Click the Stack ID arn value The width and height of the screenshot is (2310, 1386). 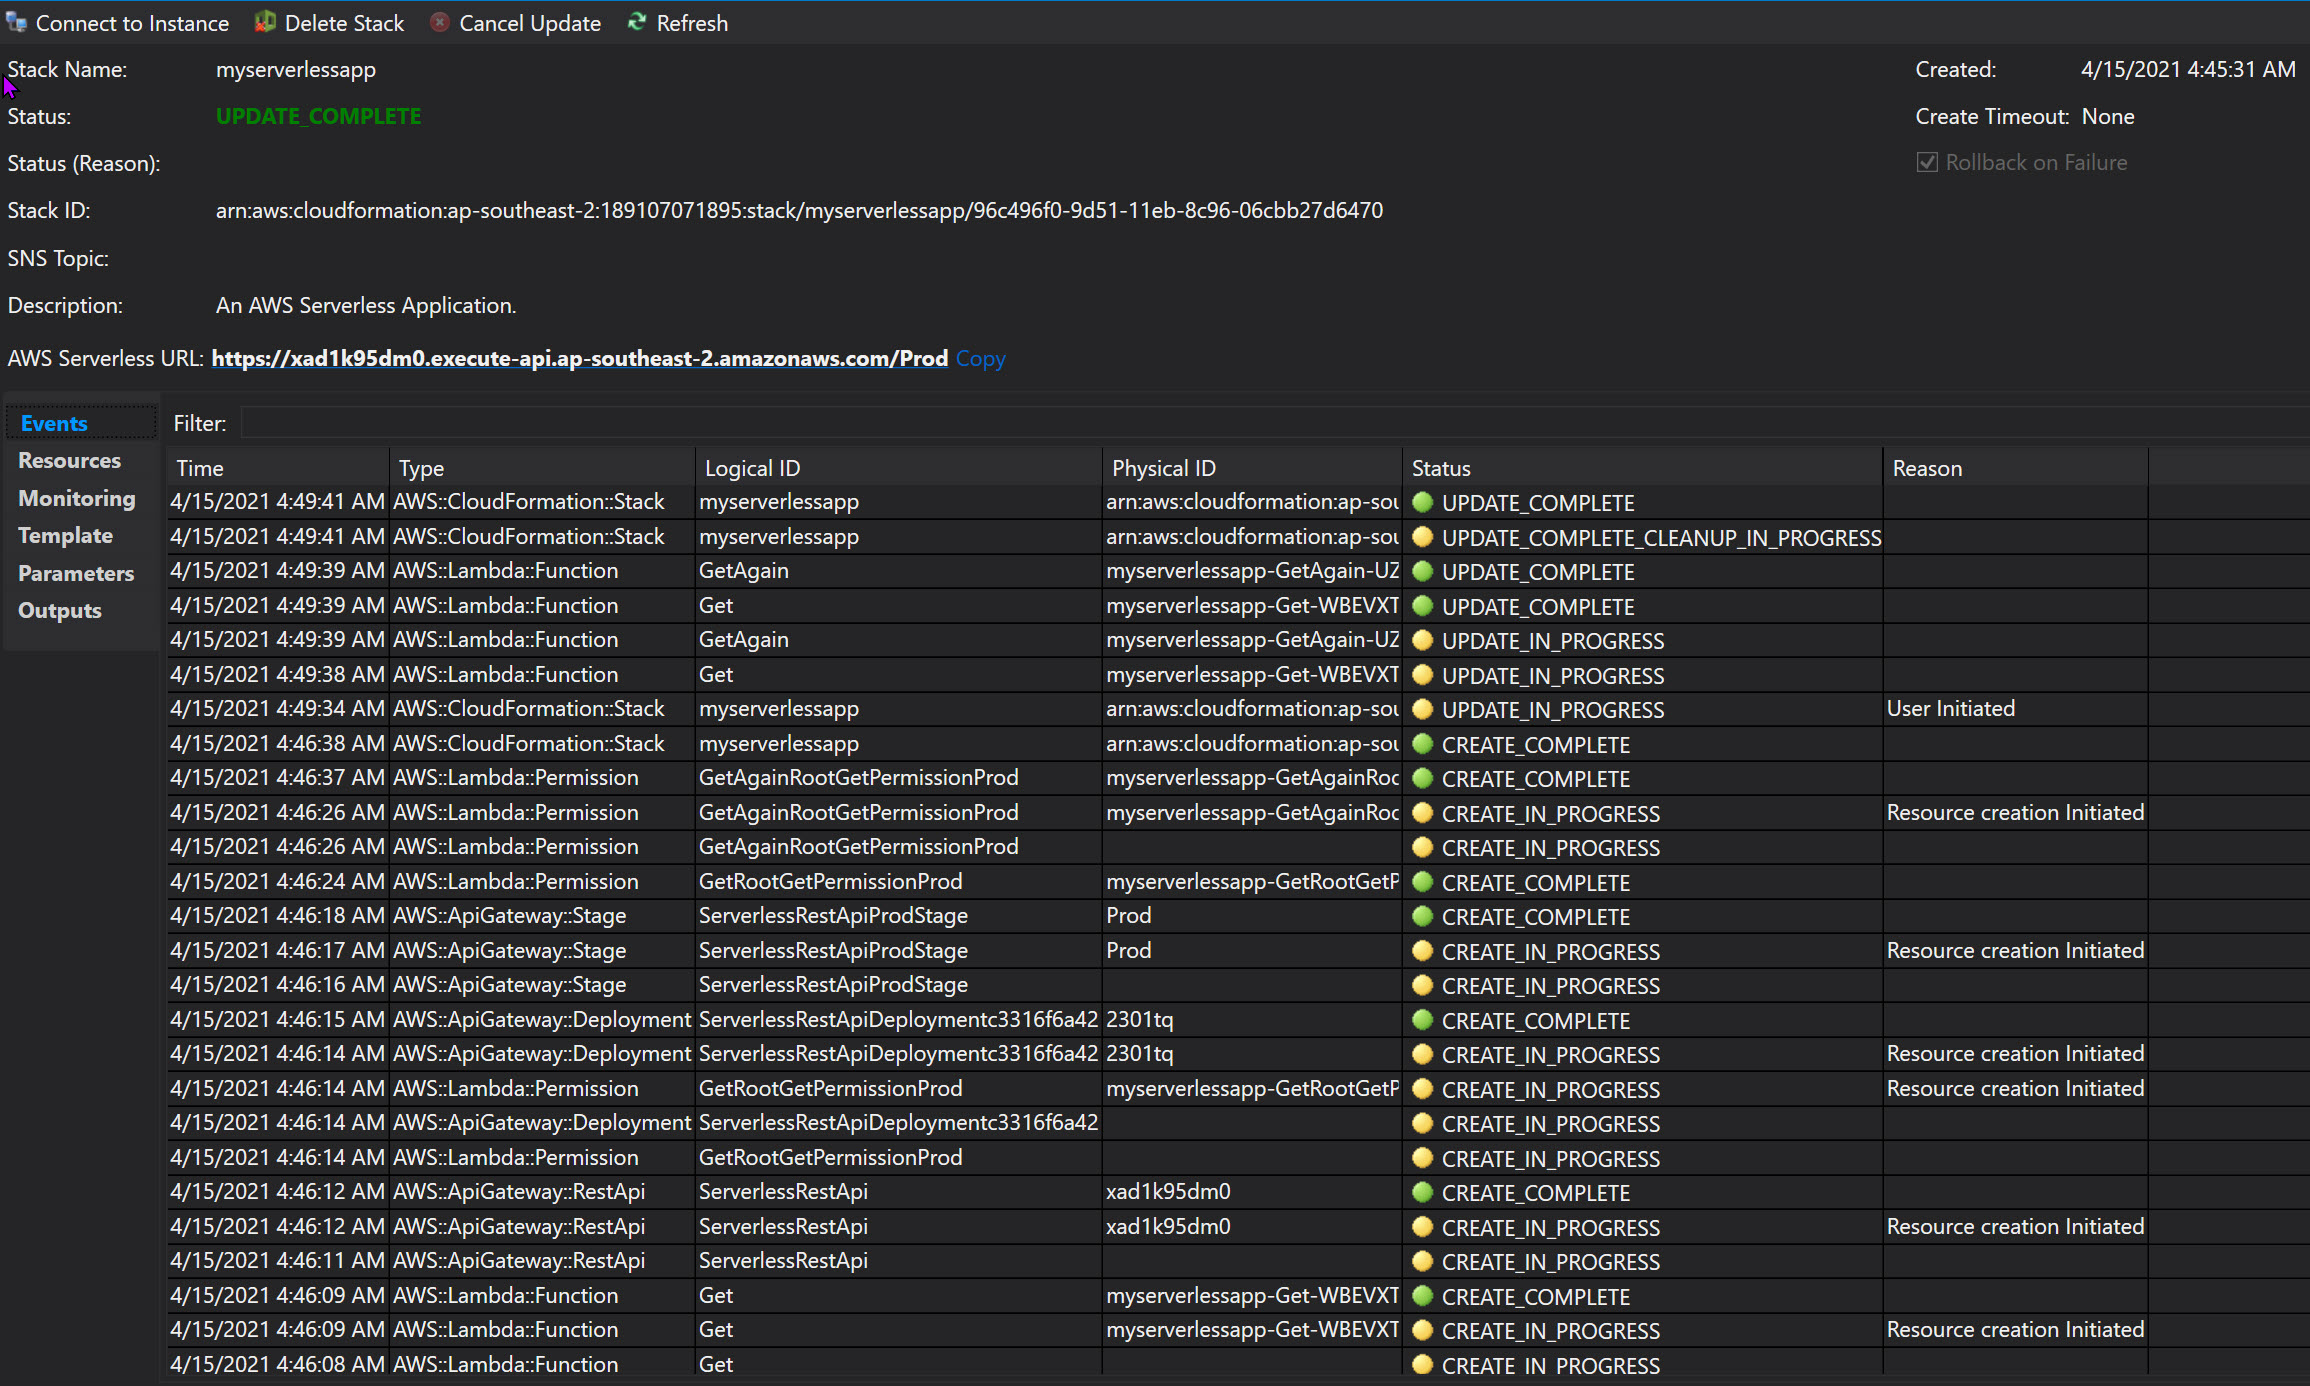coord(799,210)
